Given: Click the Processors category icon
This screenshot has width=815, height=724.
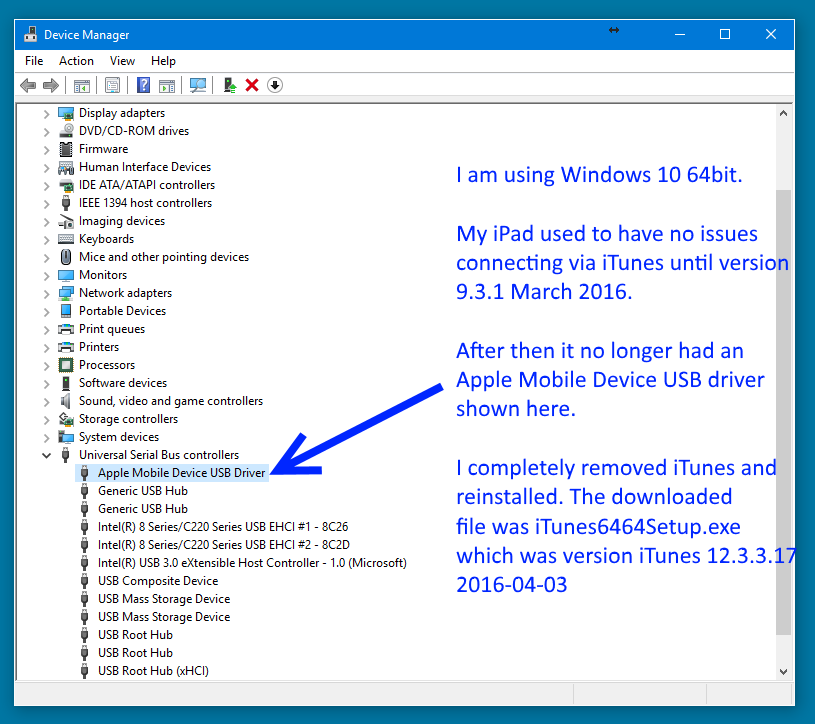Looking at the screenshot, I should point(66,365).
